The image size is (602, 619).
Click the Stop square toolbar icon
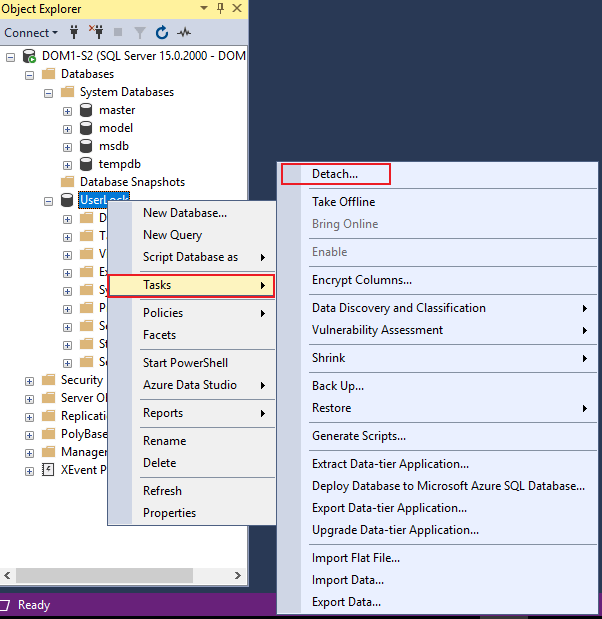click(x=118, y=32)
